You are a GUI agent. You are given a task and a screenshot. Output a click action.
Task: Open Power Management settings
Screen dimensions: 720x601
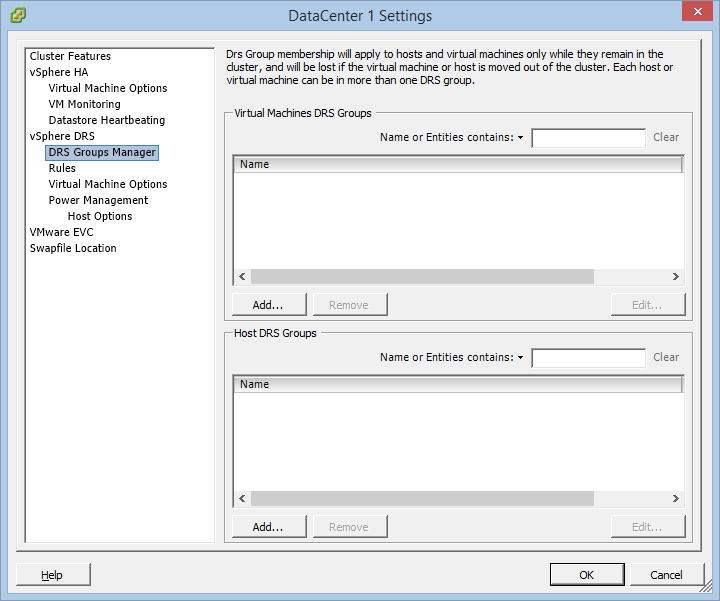tap(98, 200)
